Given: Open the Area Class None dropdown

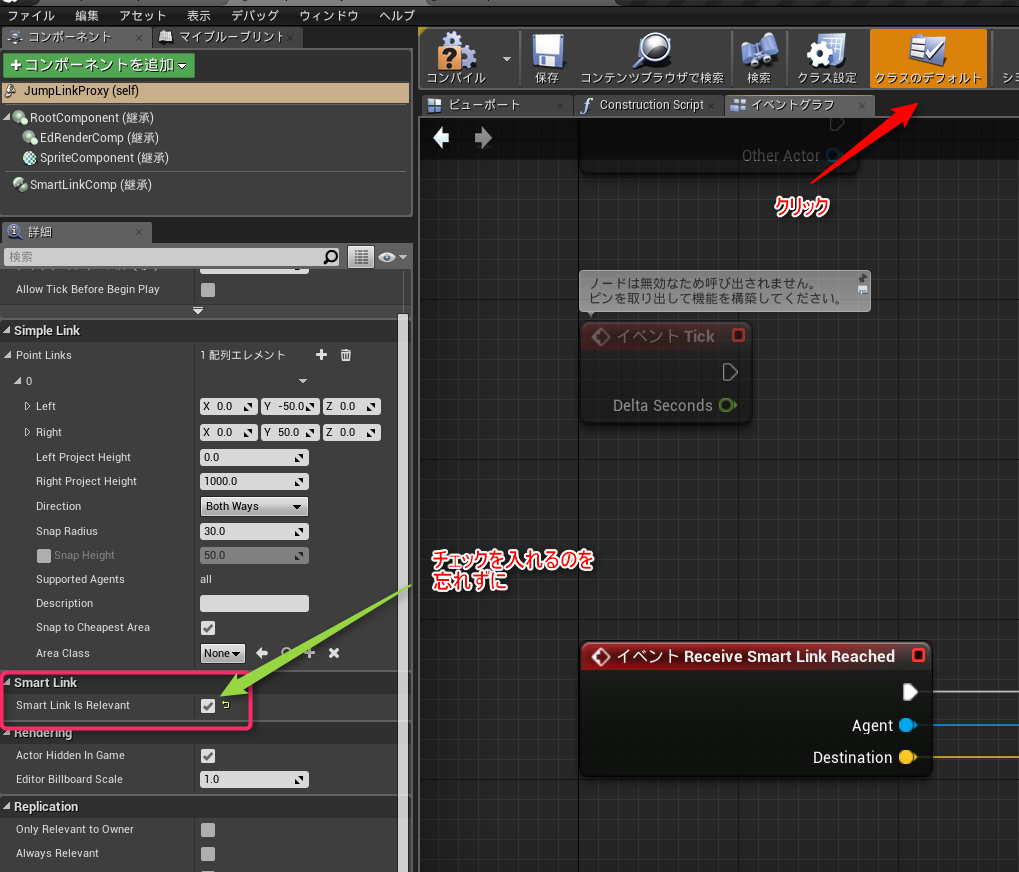Looking at the screenshot, I should pos(221,653).
